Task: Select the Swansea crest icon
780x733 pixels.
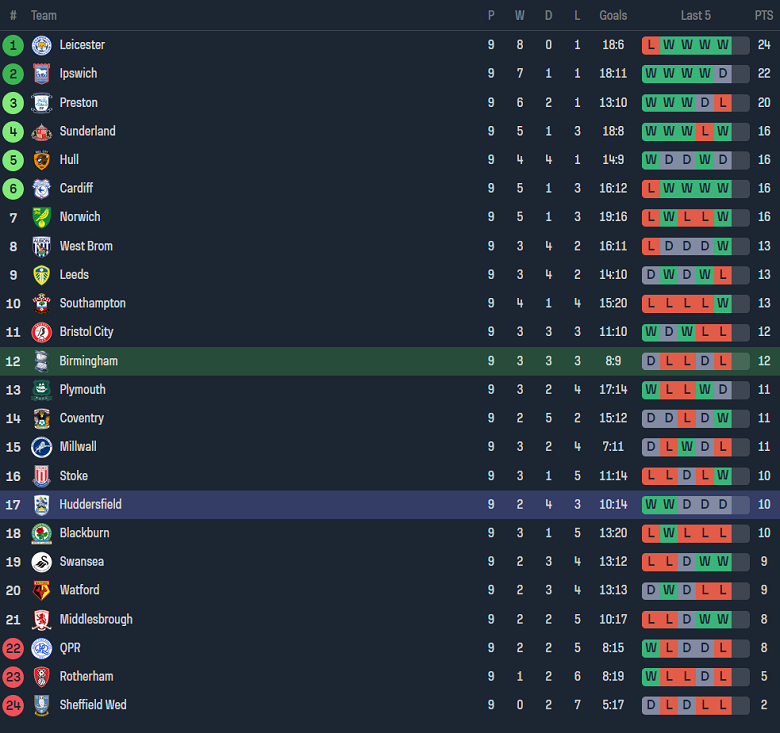Action: pyautogui.click(x=41, y=562)
